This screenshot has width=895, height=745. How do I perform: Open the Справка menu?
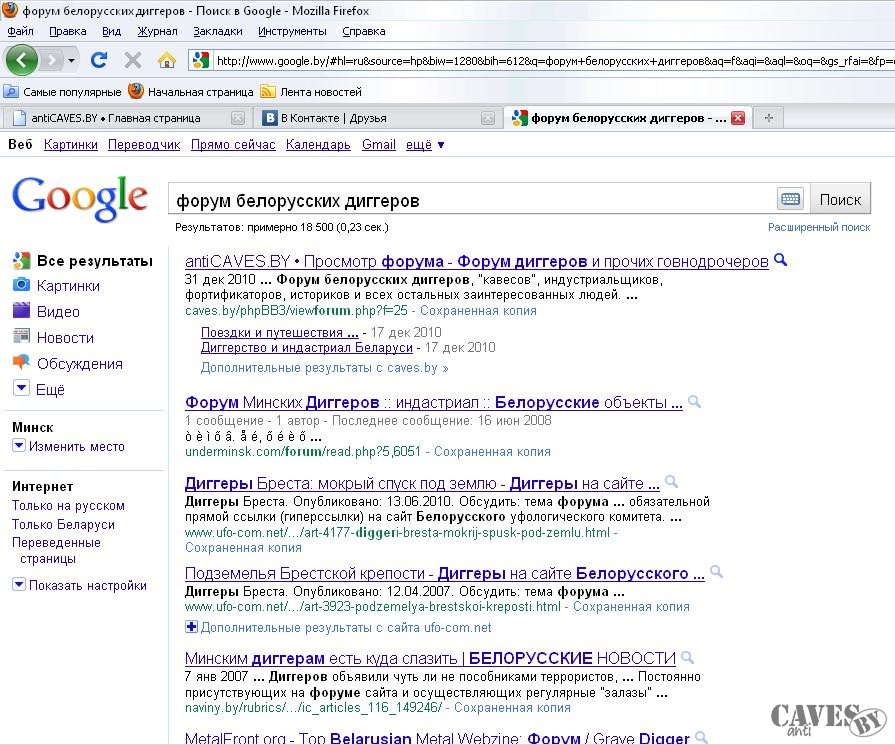(x=364, y=31)
